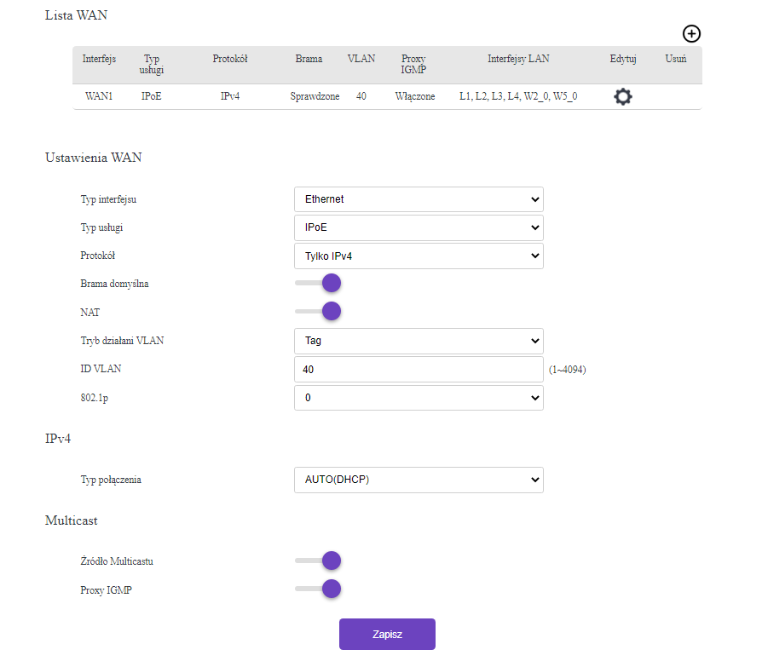The image size is (768, 667).
Task: Click the ID VLAN input field
Action: click(418, 370)
